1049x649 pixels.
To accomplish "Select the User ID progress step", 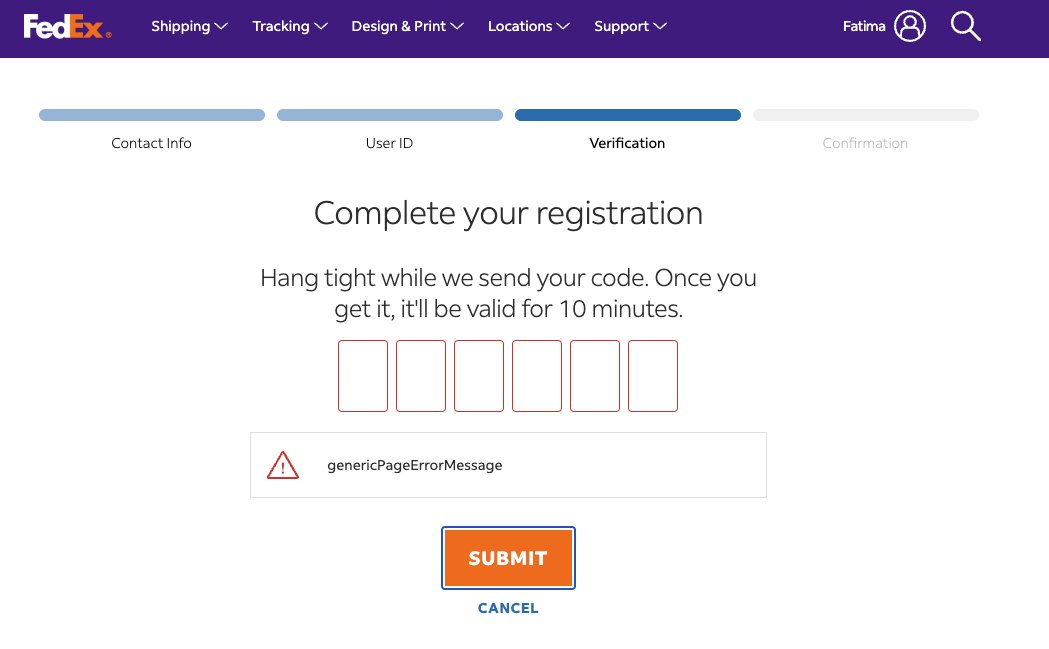I will (x=389, y=143).
